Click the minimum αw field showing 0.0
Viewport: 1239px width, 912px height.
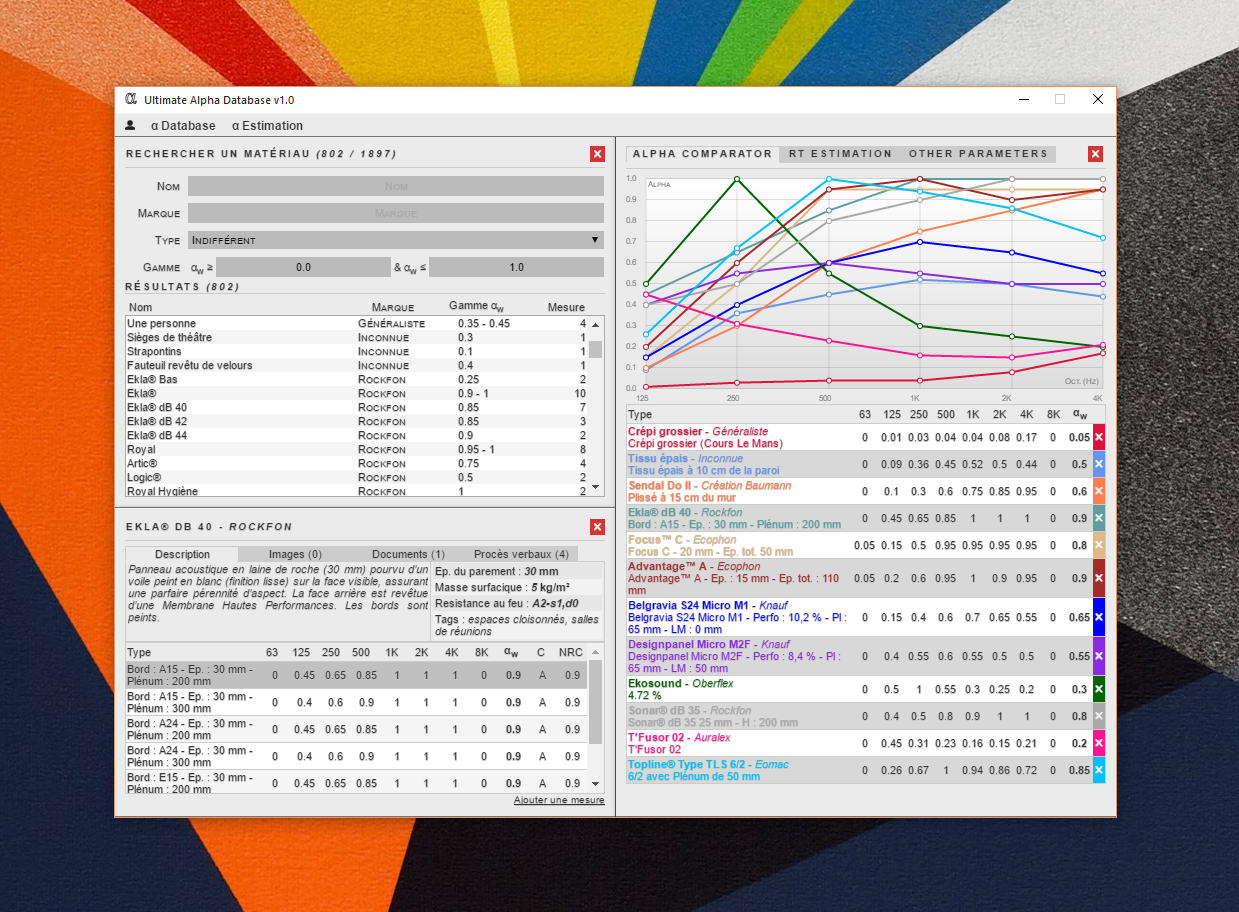(x=303, y=267)
